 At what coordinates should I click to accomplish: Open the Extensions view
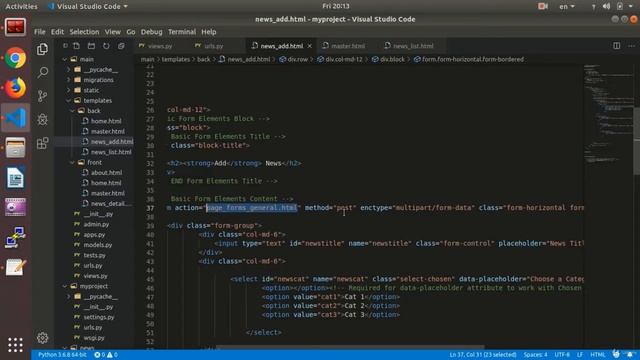click(x=42, y=143)
